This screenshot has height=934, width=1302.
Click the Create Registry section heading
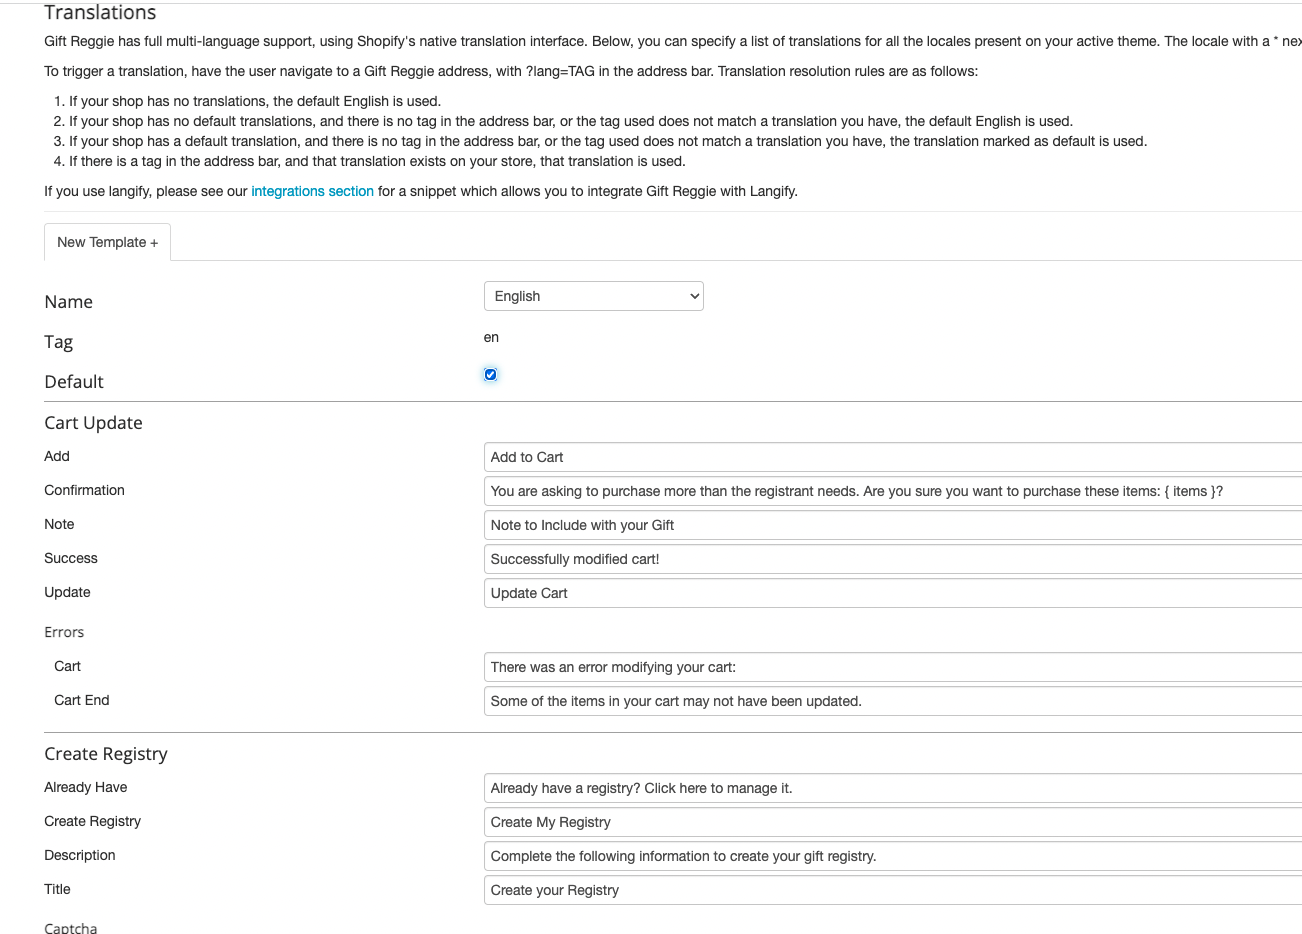pyautogui.click(x=106, y=754)
